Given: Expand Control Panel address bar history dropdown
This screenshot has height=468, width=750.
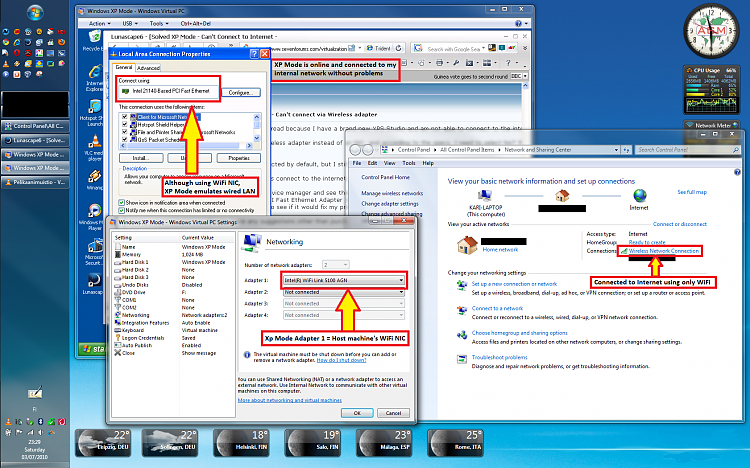Looking at the screenshot, I should [x=616, y=150].
